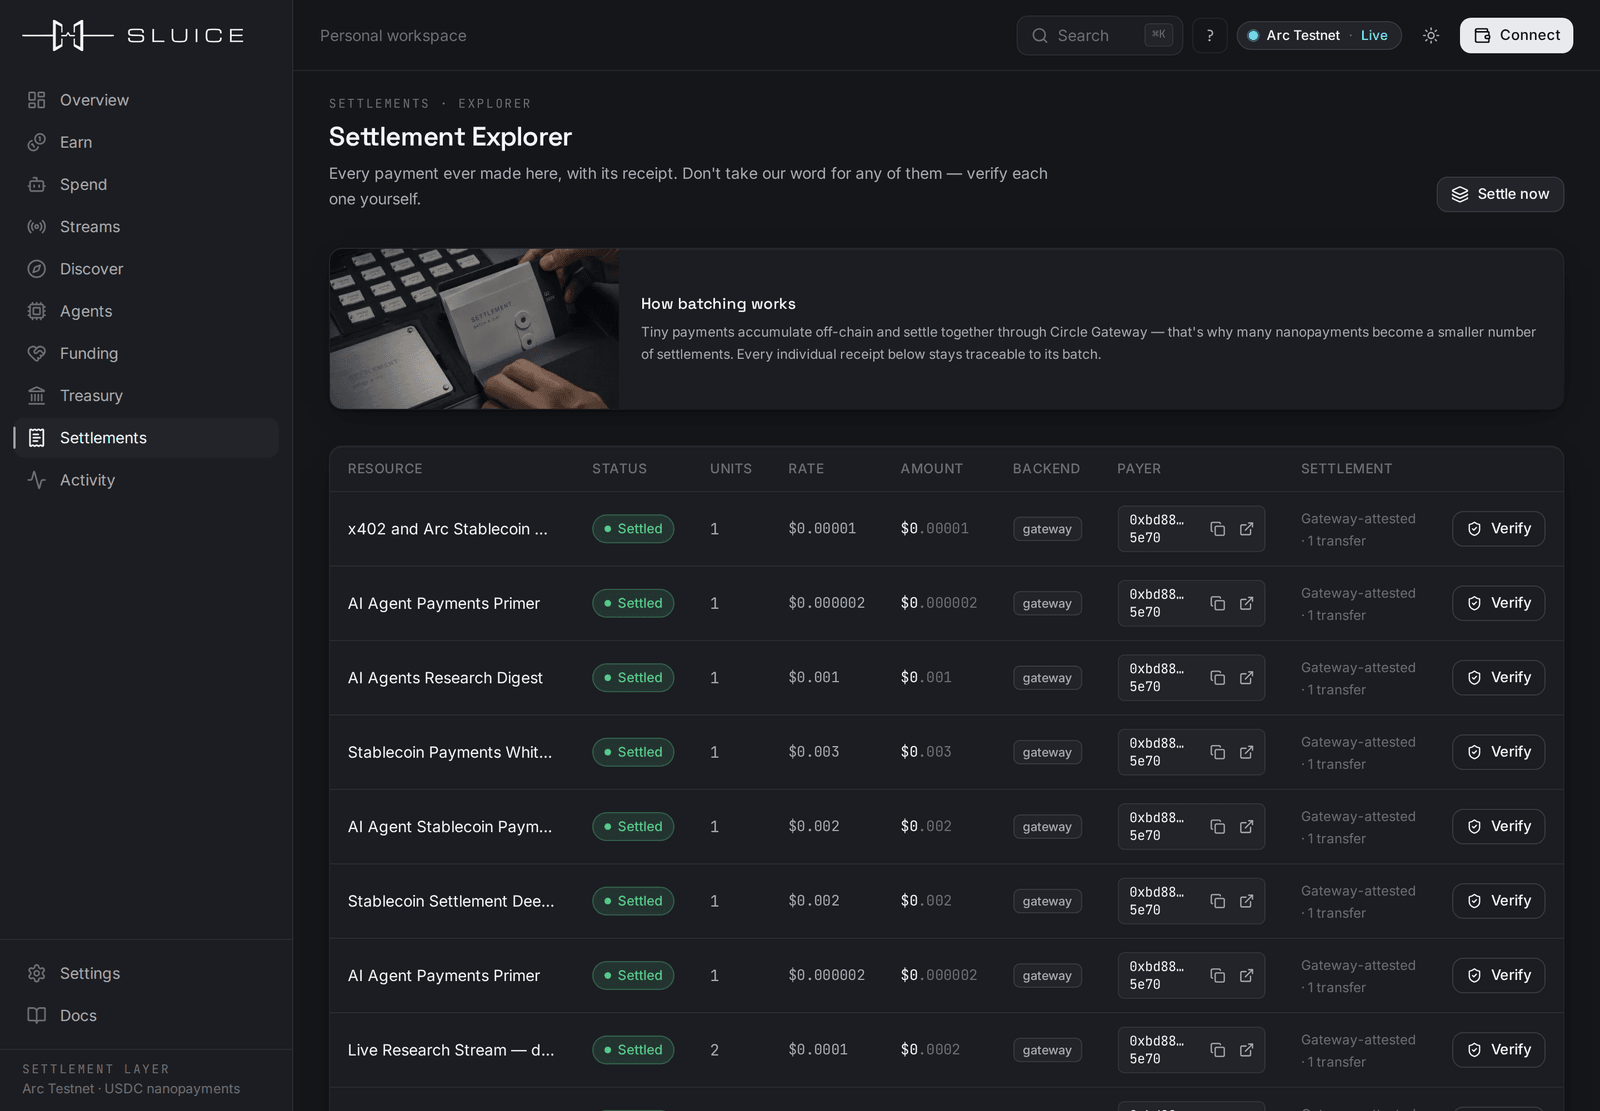Verify the AI Agents Research Digest settlement
1600x1111 pixels.
(1498, 678)
